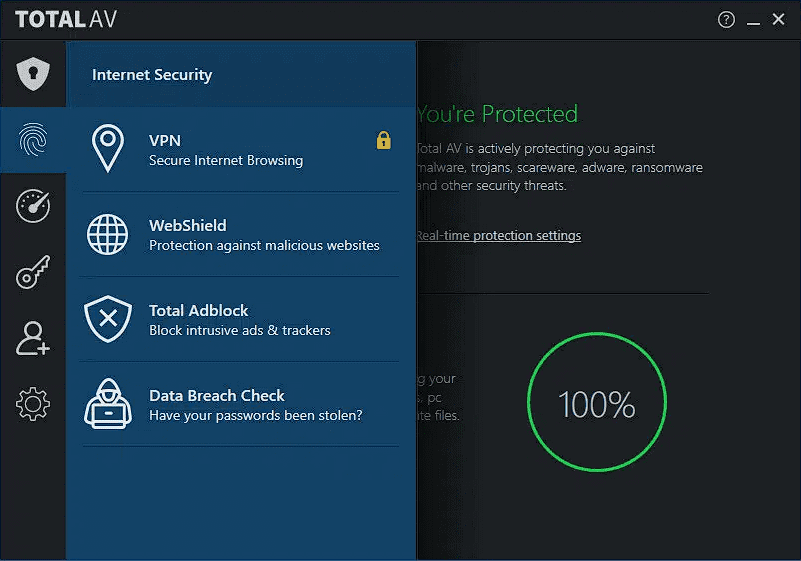Select the fingerprint Internet Security sidebar icon
Screen dimensions: 801x561
tap(33, 139)
